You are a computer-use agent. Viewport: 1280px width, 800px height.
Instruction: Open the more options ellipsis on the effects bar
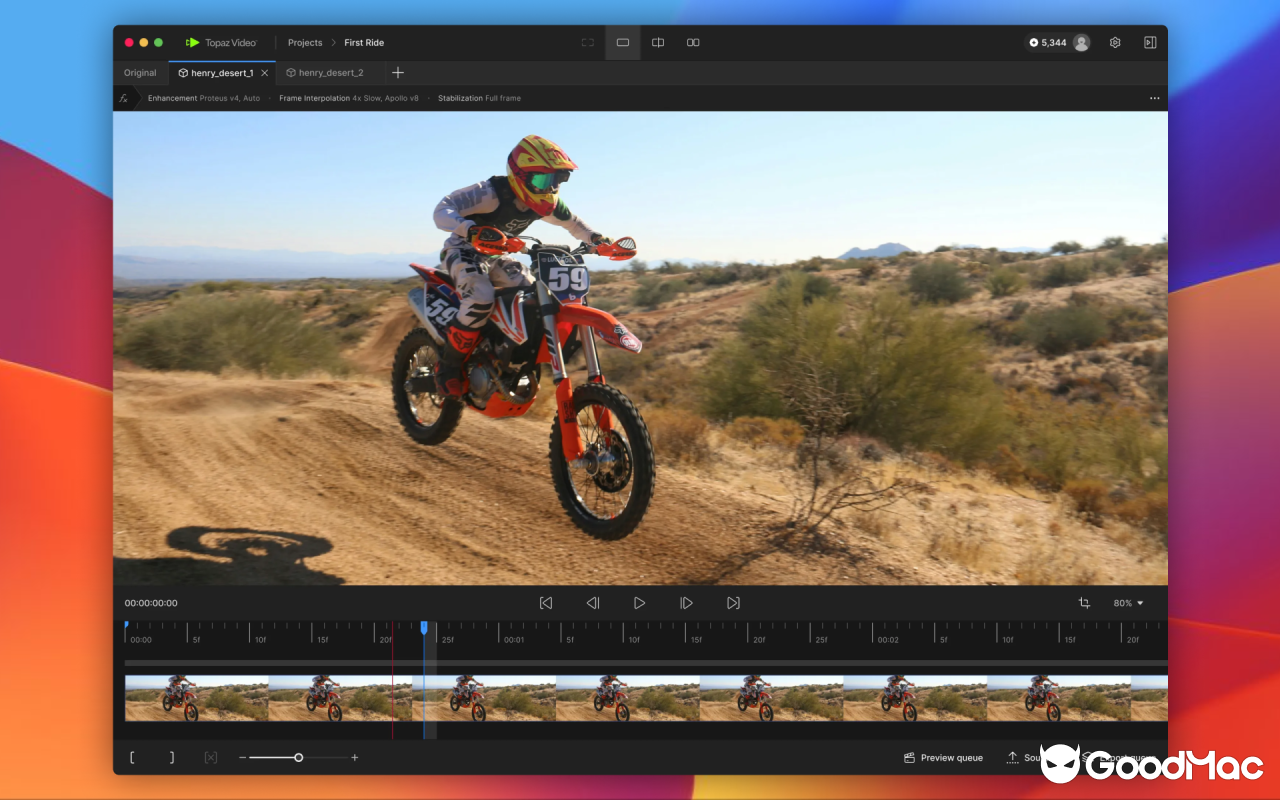[1154, 97]
